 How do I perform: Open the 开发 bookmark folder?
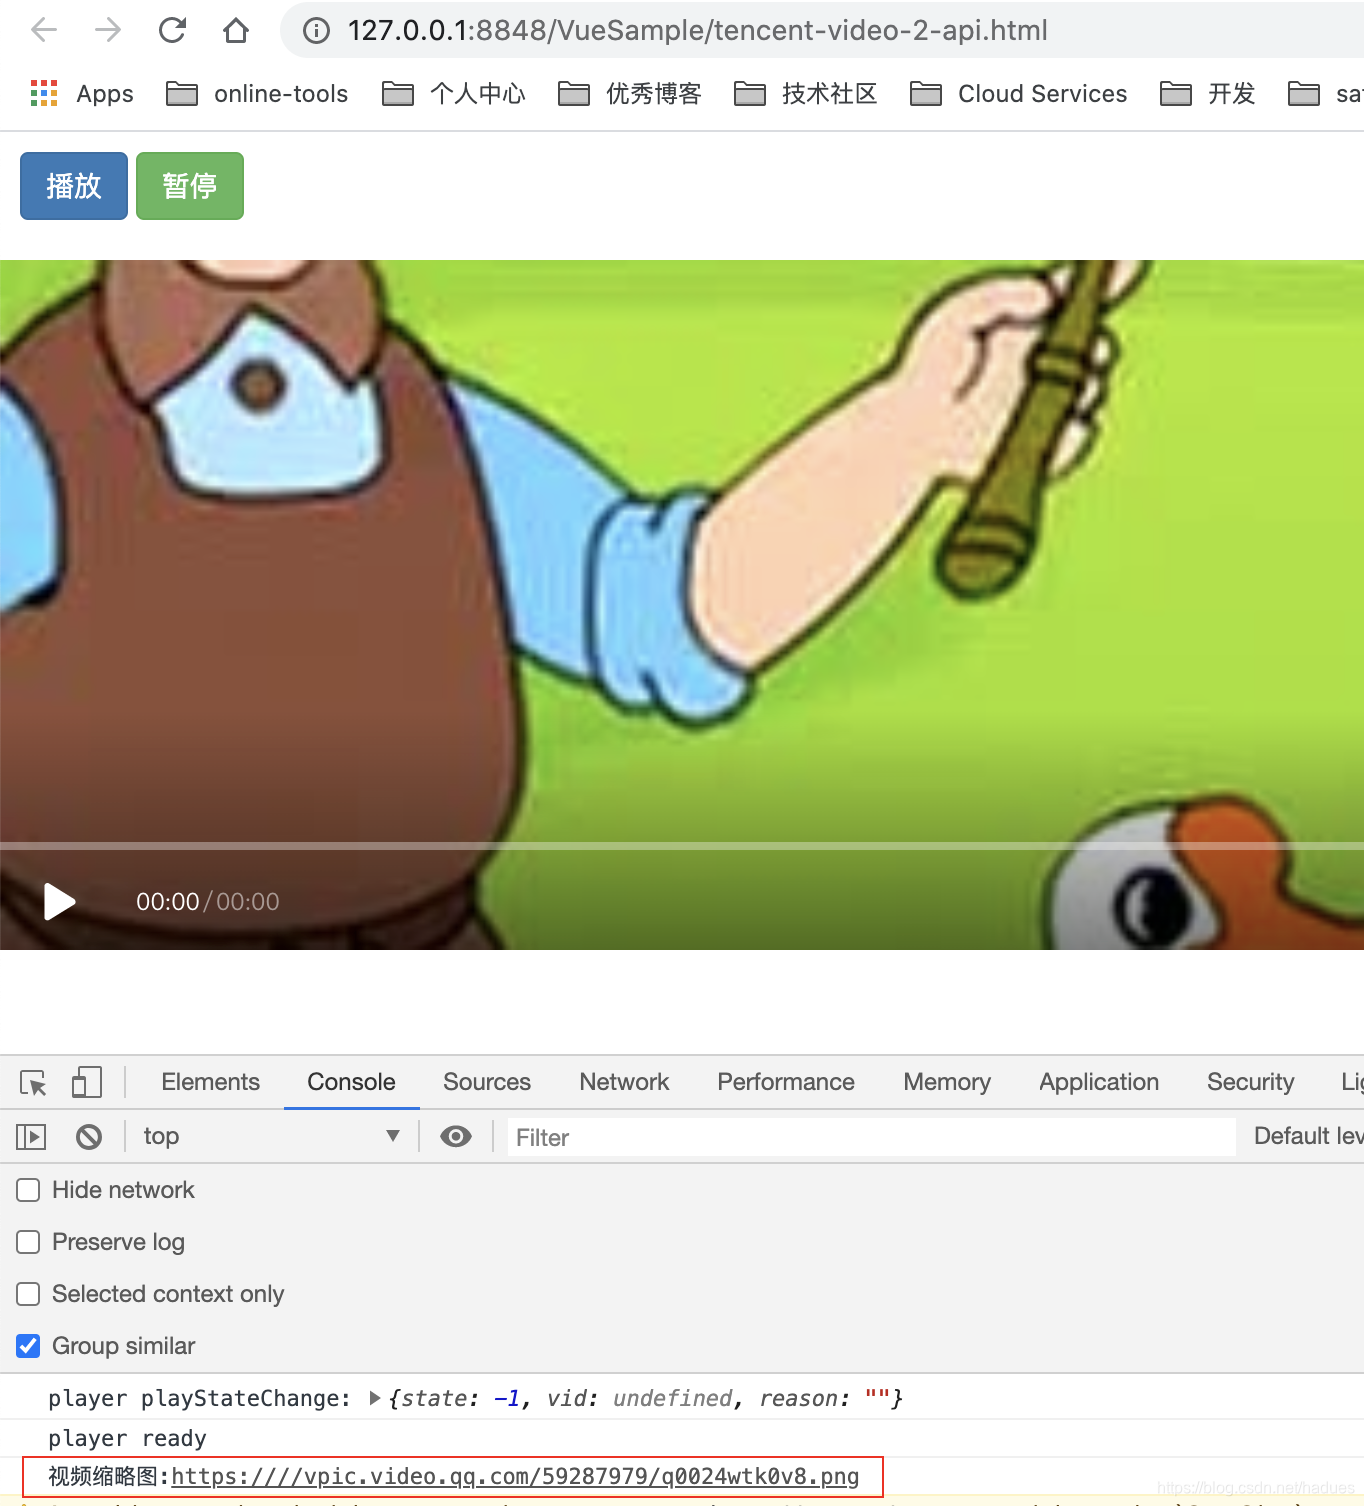pyautogui.click(x=1208, y=94)
